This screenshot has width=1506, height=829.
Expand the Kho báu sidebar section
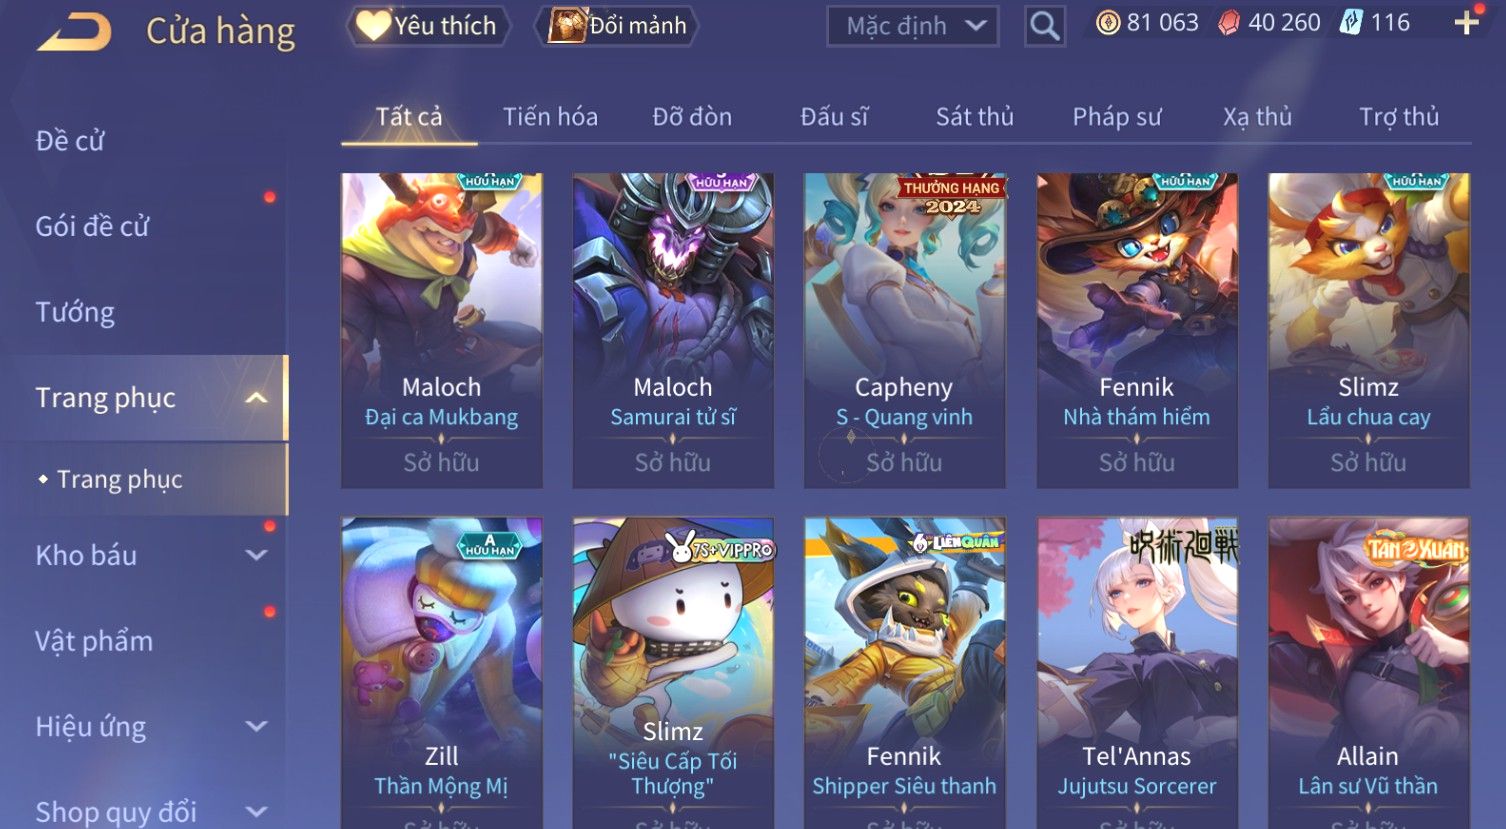click(257, 555)
